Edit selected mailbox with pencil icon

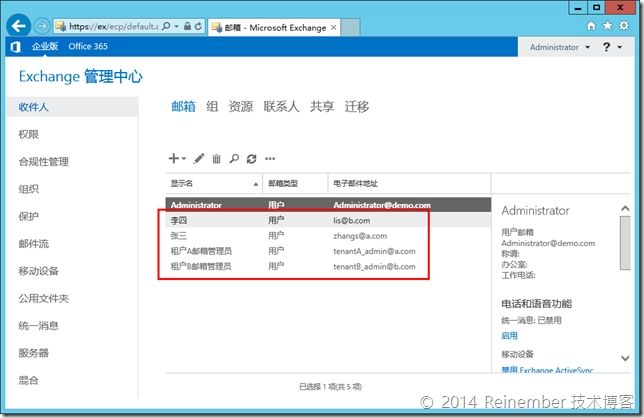pos(199,158)
